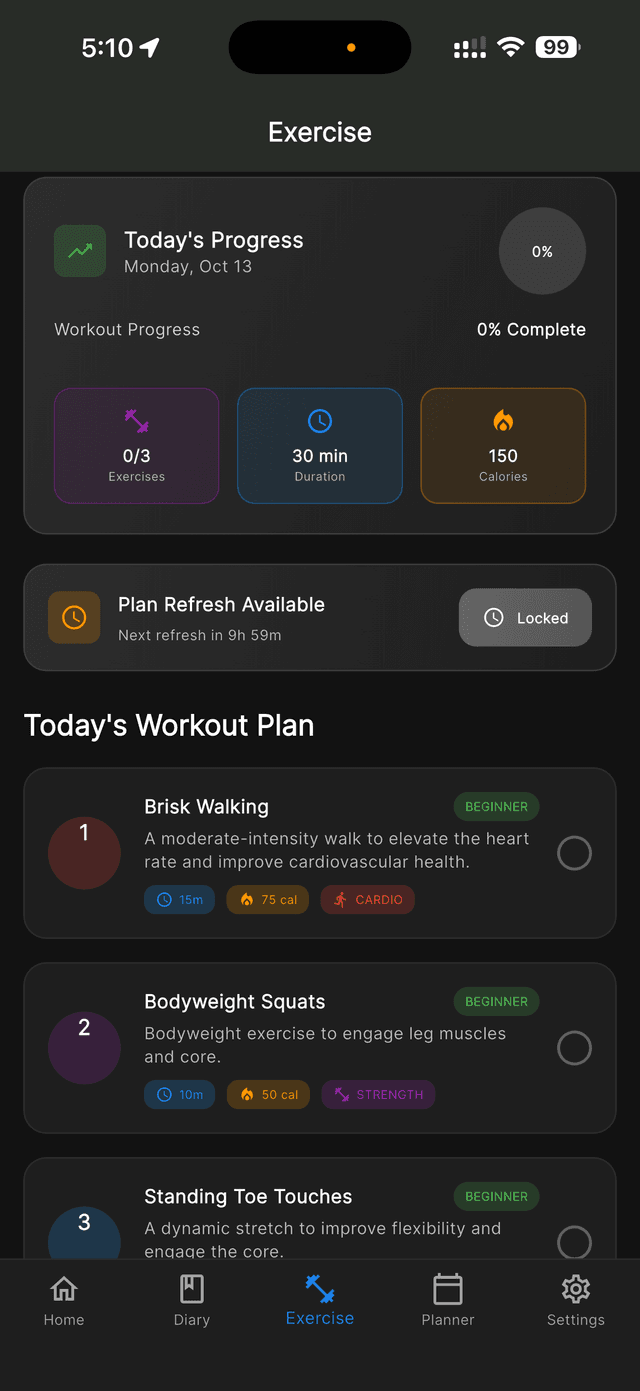
Task: Mark Brisk Walking as completed
Action: click(574, 853)
